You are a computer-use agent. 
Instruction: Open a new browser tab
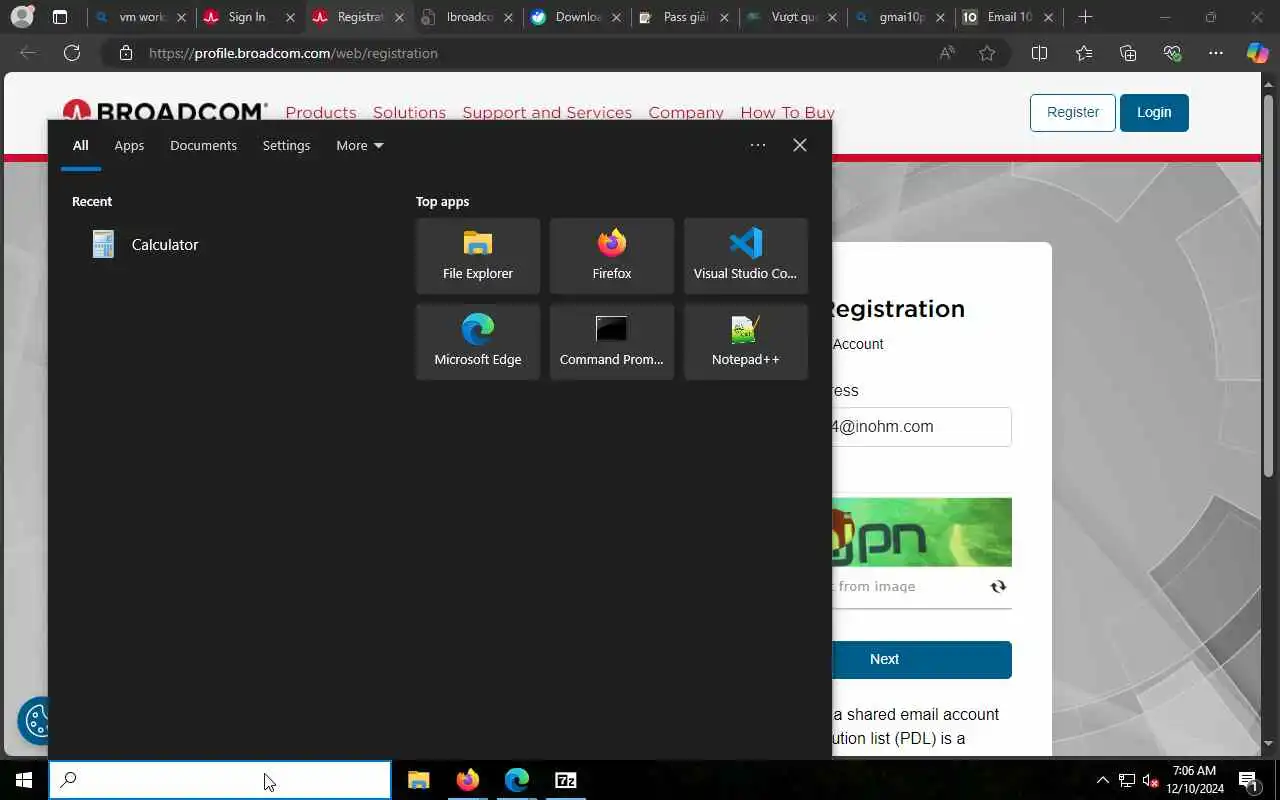1085,17
